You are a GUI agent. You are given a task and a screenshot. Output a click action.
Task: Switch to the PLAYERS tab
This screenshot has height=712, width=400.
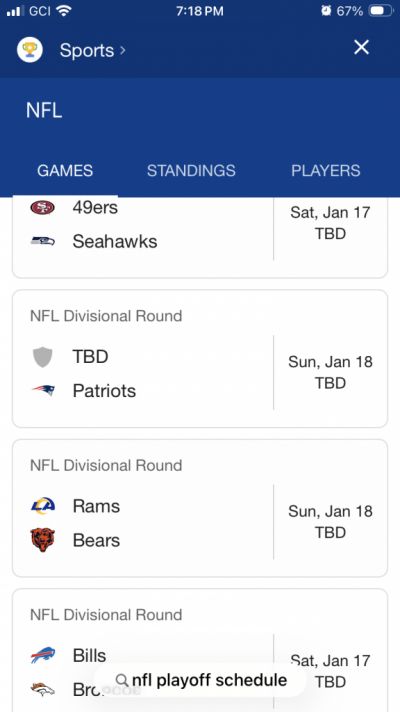point(326,171)
